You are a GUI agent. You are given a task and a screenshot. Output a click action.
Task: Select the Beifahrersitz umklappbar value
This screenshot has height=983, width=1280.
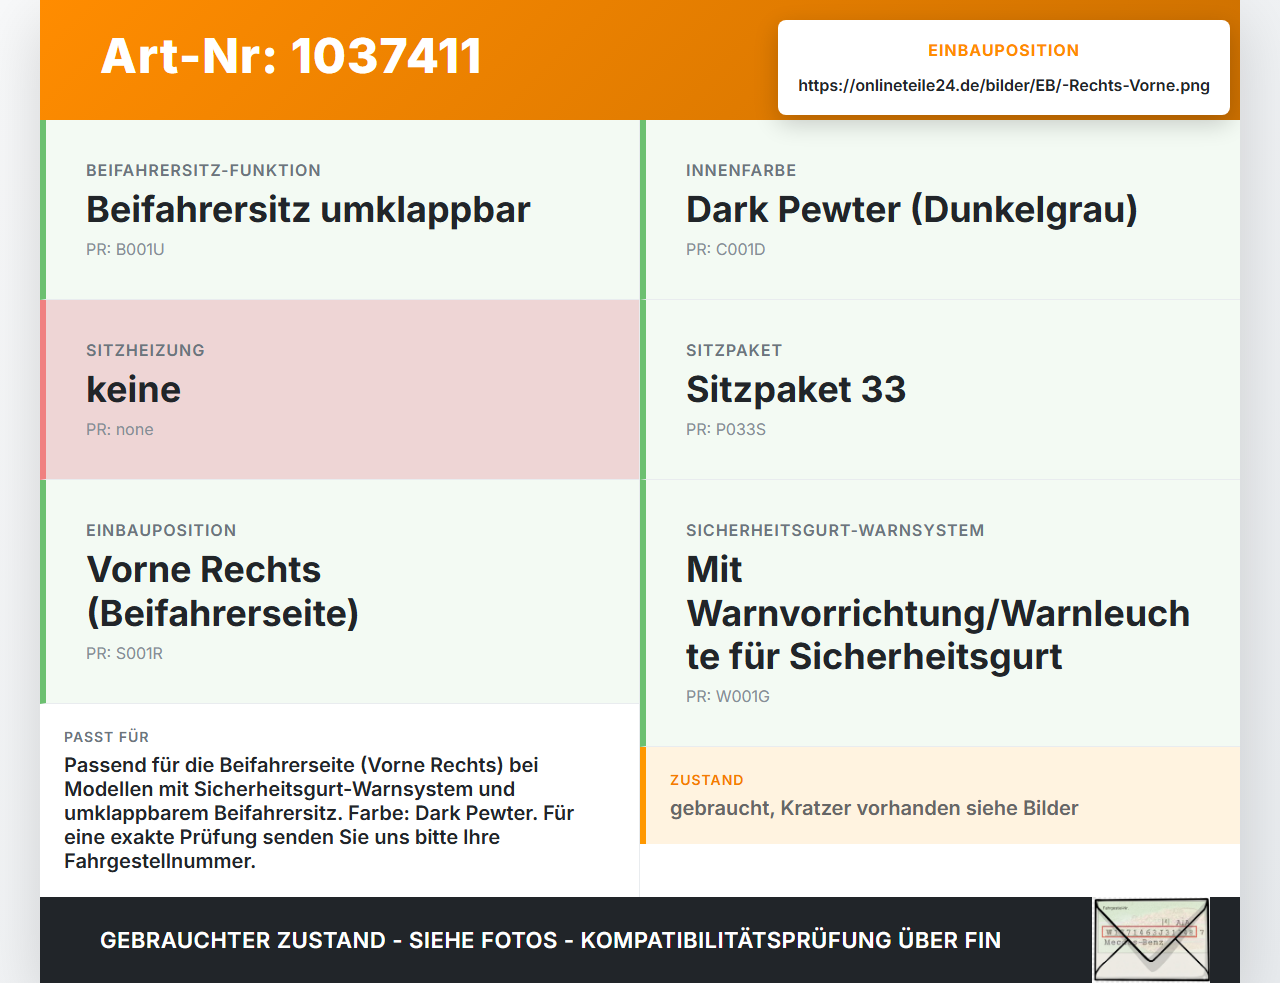coord(308,210)
